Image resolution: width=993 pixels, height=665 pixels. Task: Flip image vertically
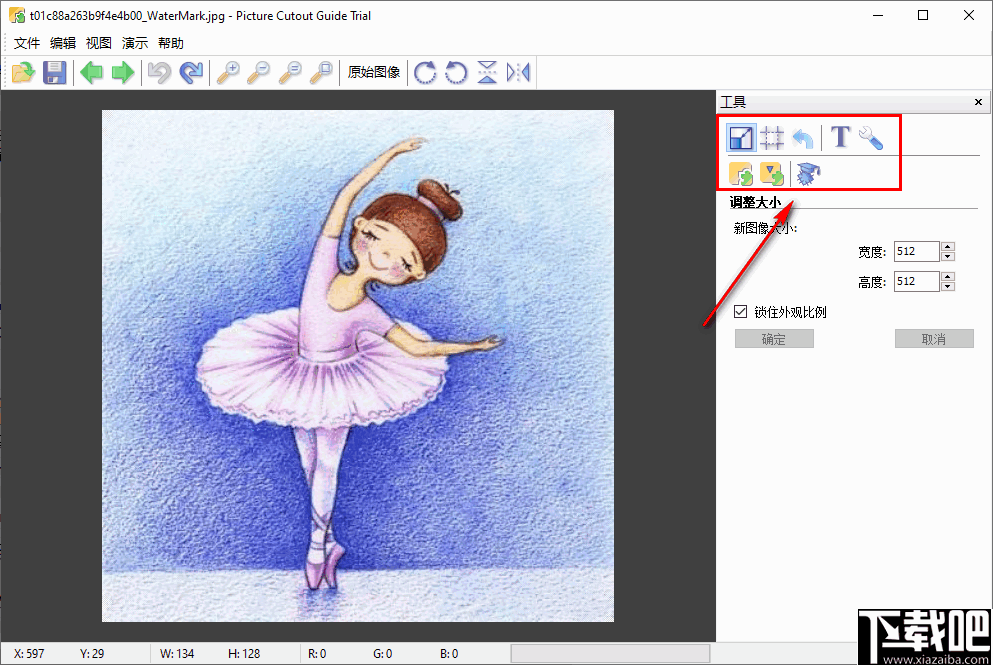487,72
